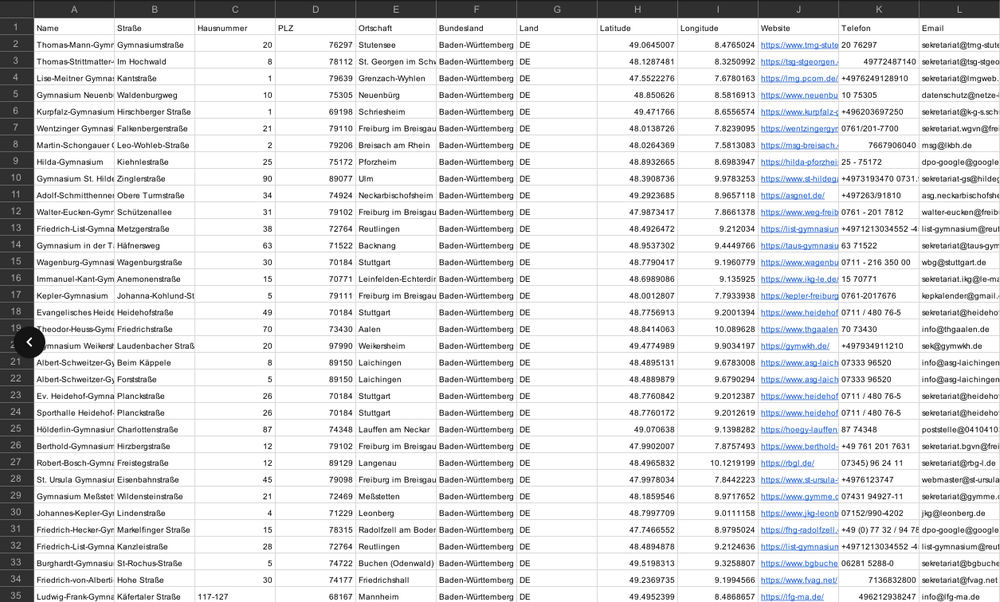Select the email cell 'jkg@leonberg.de'
The height and width of the screenshot is (602, 1000).
[x=959, y=513]
